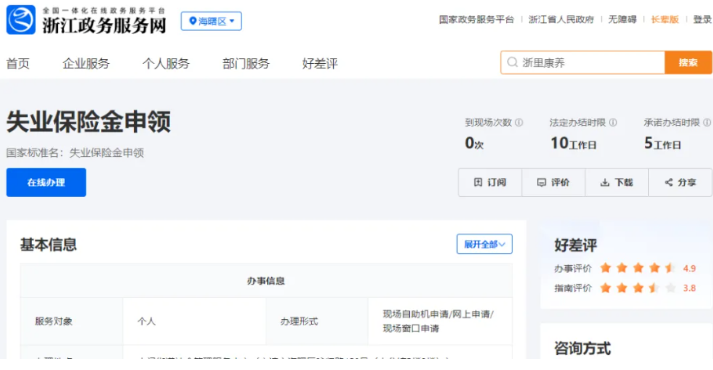Viewport: 713px width, 370px height.
Task: Click the 0次 on-site visits value
Action: pos(474,143)
